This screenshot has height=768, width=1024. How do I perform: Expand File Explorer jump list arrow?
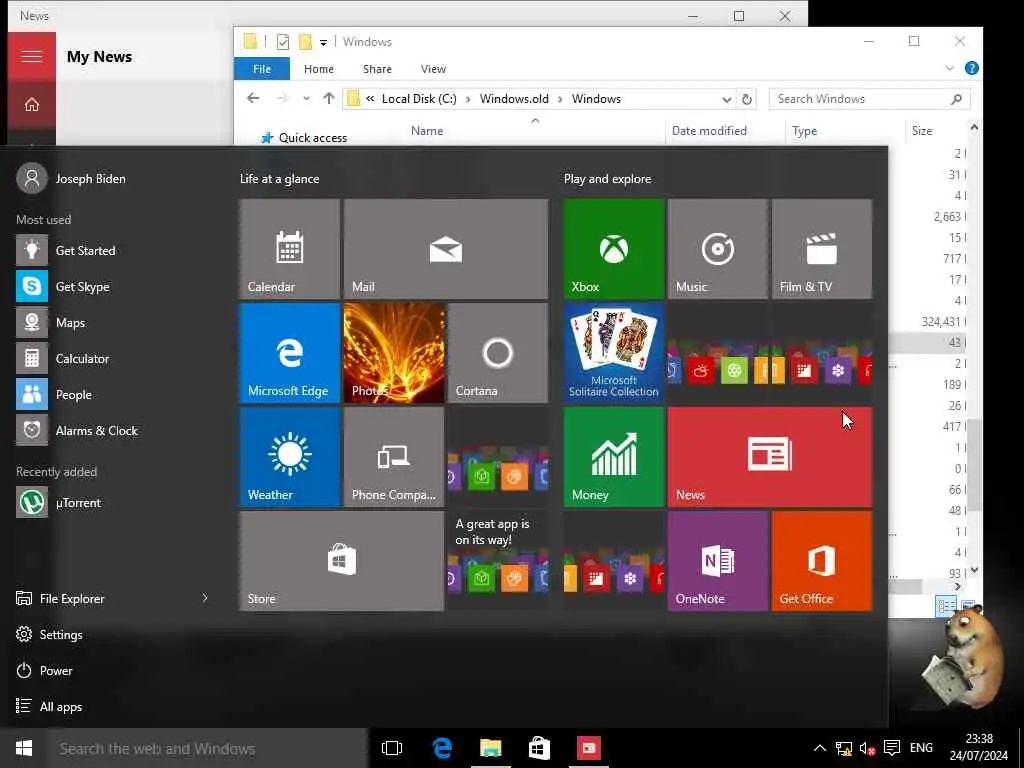[x=205, y=598]
